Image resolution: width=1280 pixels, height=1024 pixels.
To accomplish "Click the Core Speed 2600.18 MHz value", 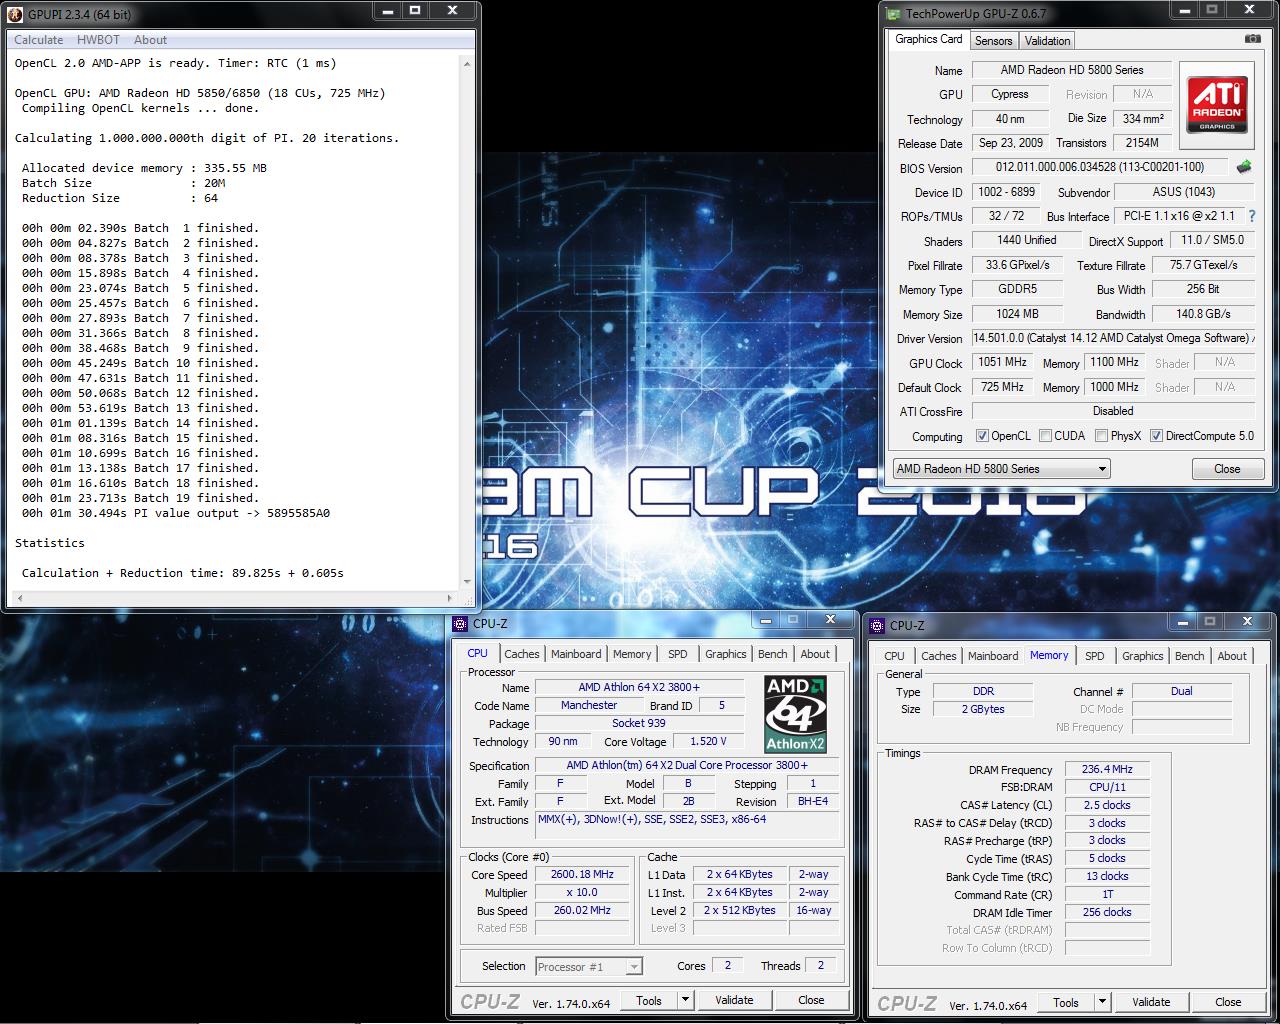I will click(582, 874).
